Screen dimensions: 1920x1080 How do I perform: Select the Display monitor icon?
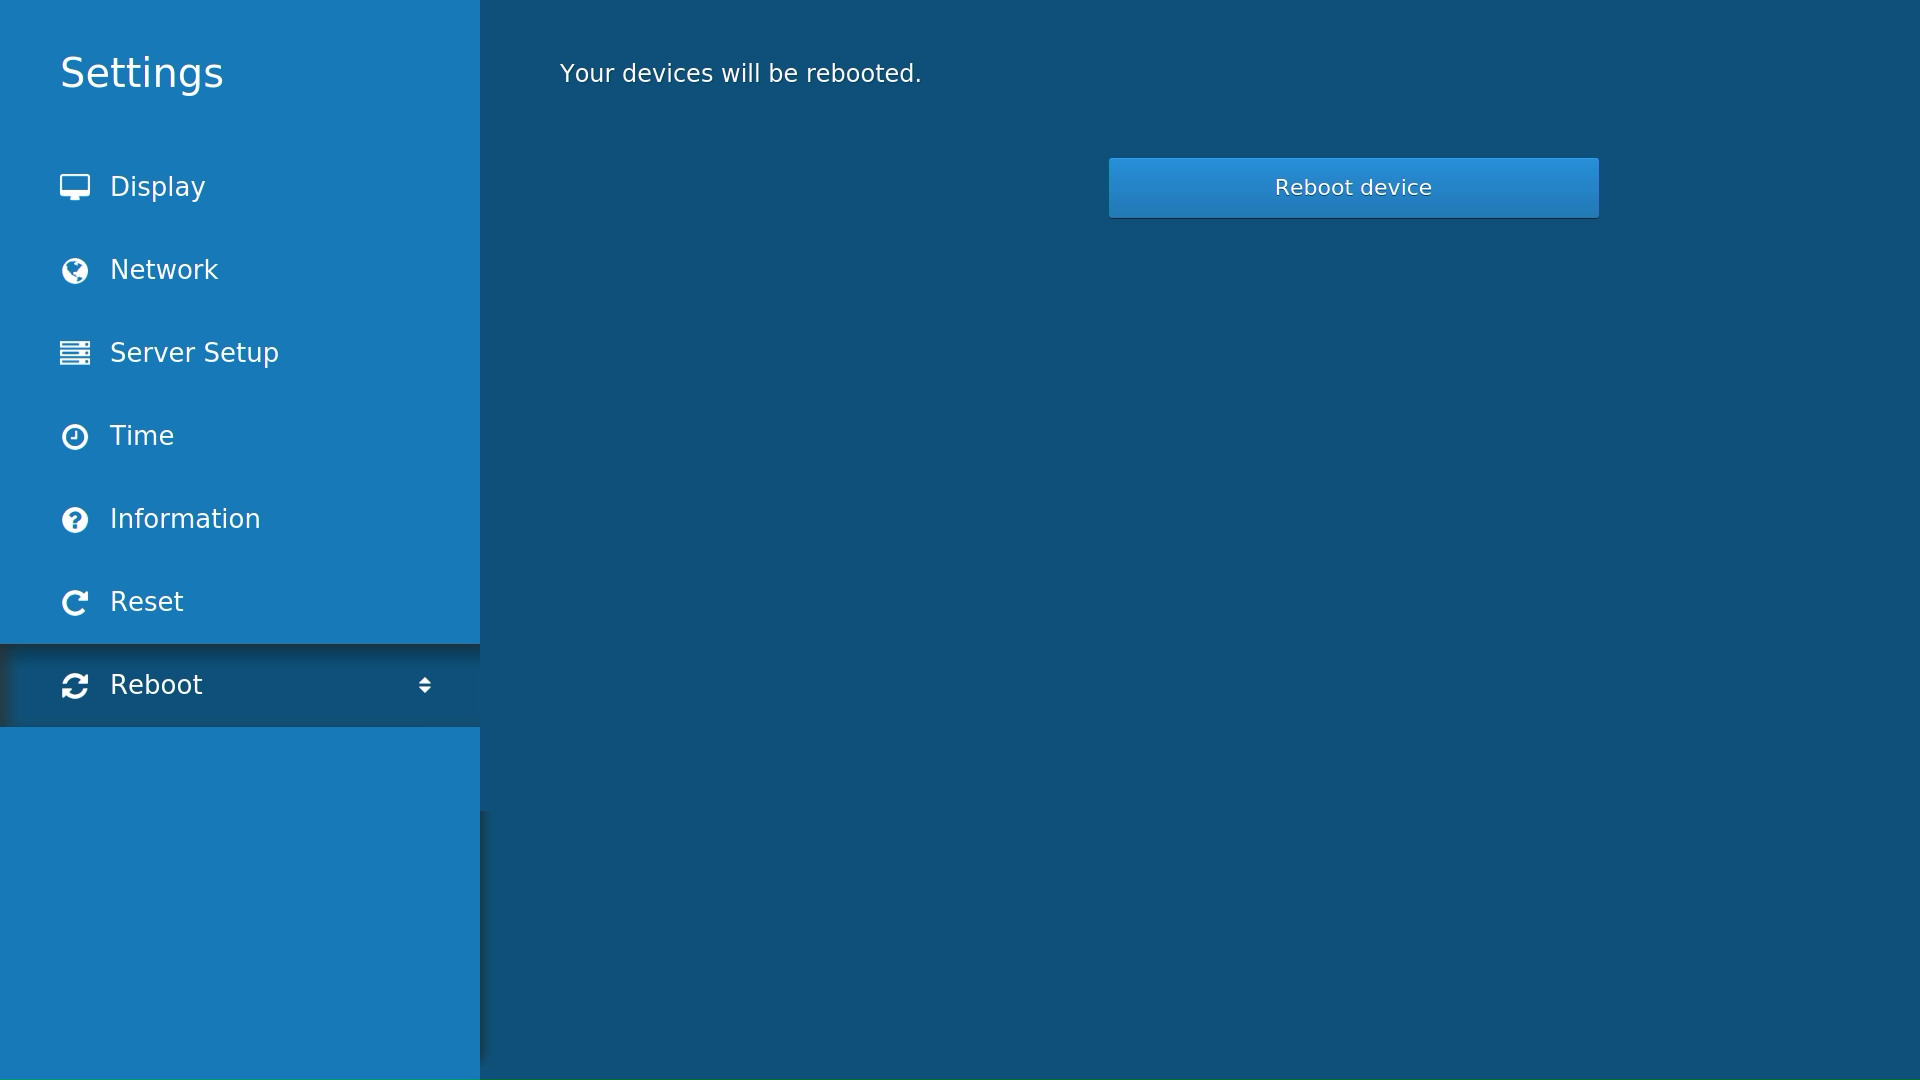coord(76,186)
